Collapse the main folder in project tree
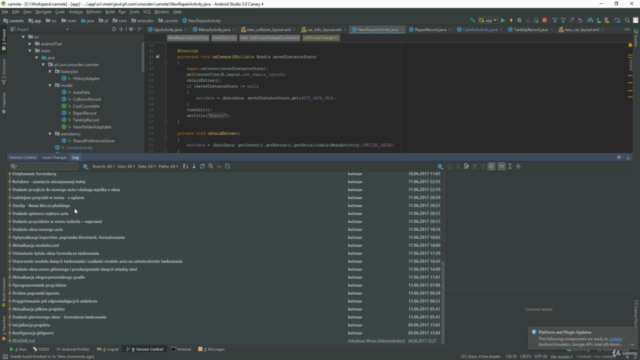 (30, 51)
